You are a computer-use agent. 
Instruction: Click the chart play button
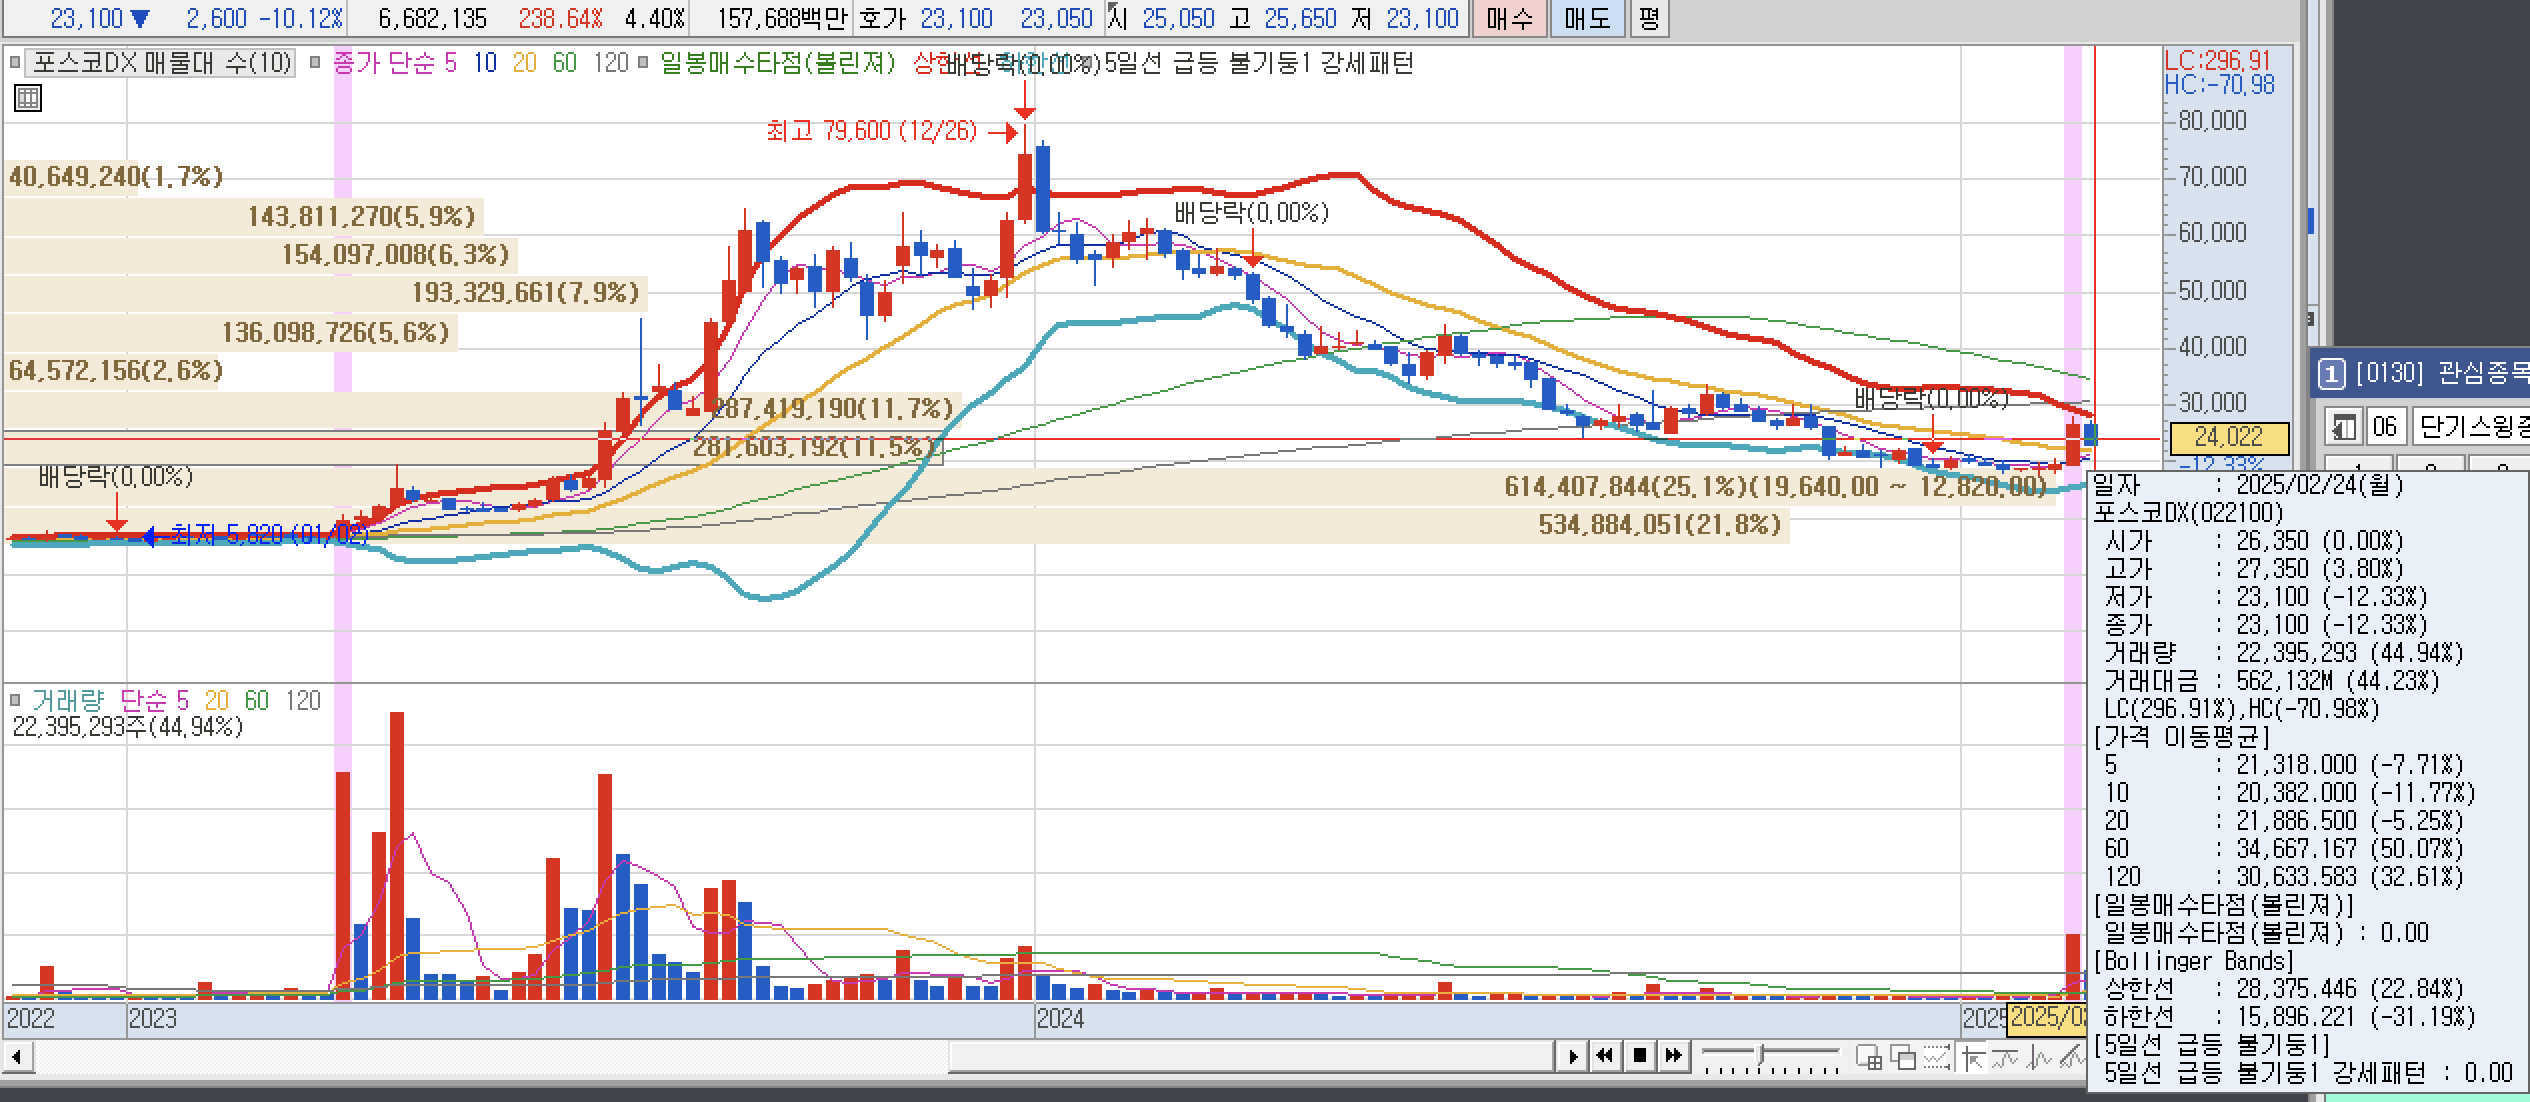[x=1572, y=1056]
